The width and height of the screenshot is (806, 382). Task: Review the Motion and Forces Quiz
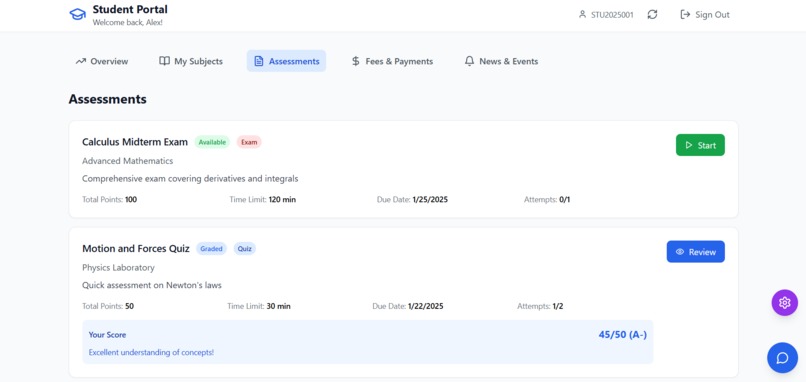pos(695,252)
